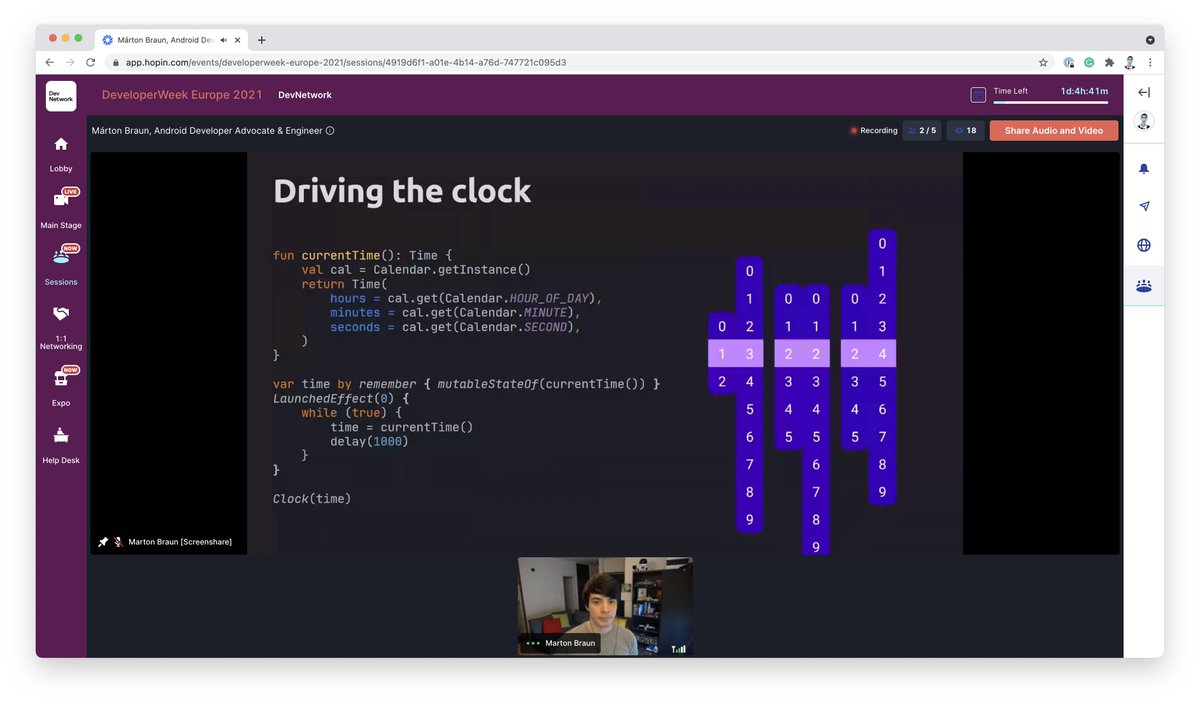Click the DevNetwork organizer link
Screen dimensions: 1200x705
point(305,95)
